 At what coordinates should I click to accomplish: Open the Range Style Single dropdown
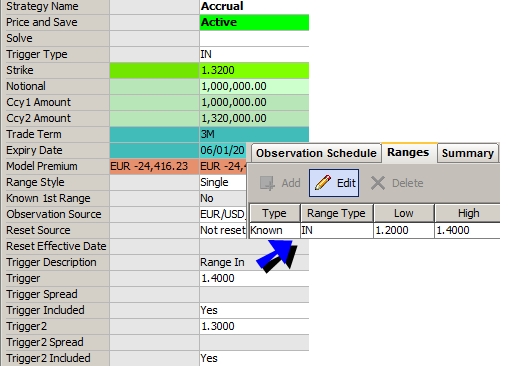(223, 182)
